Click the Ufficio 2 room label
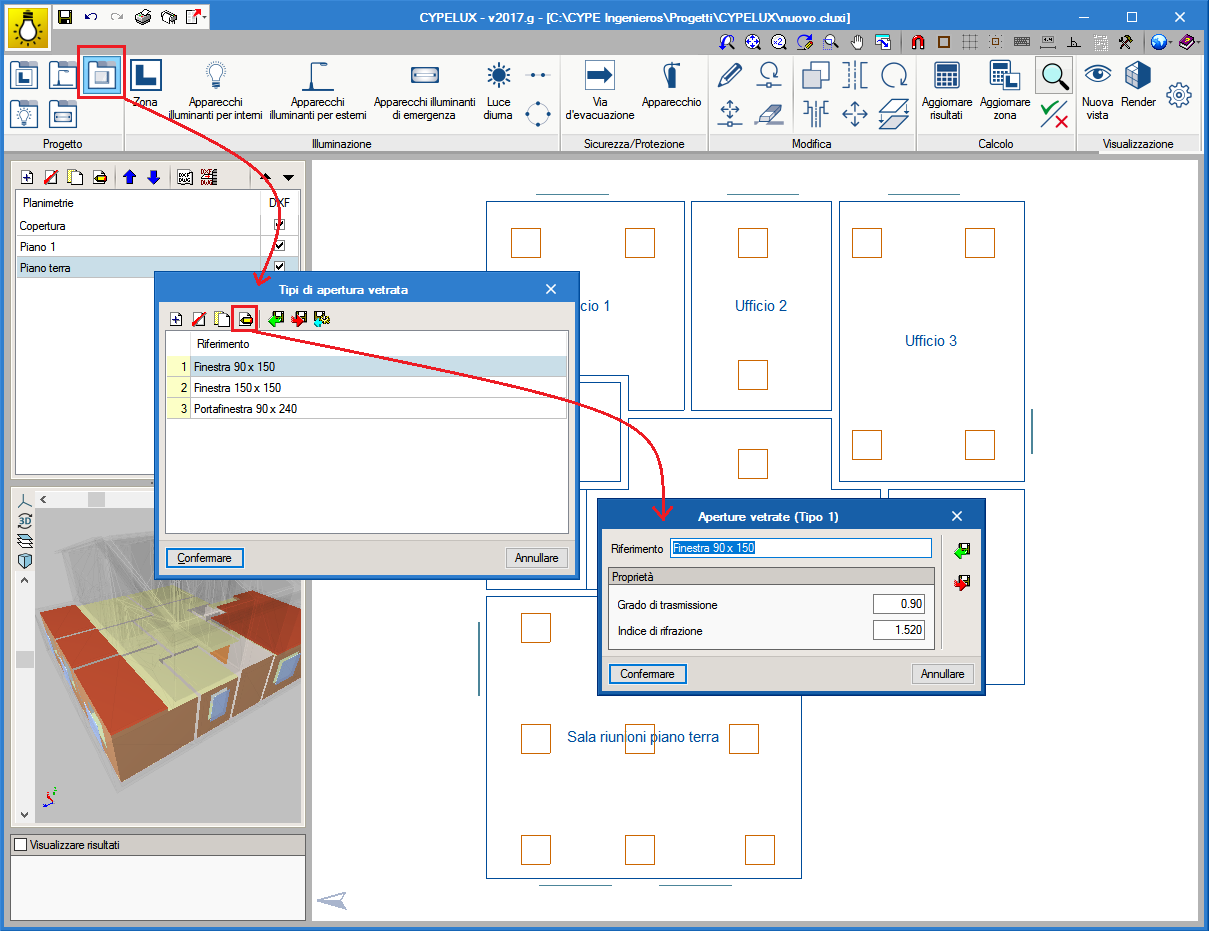The width and height of the screenshot is (1209, 931). [761, 306]
